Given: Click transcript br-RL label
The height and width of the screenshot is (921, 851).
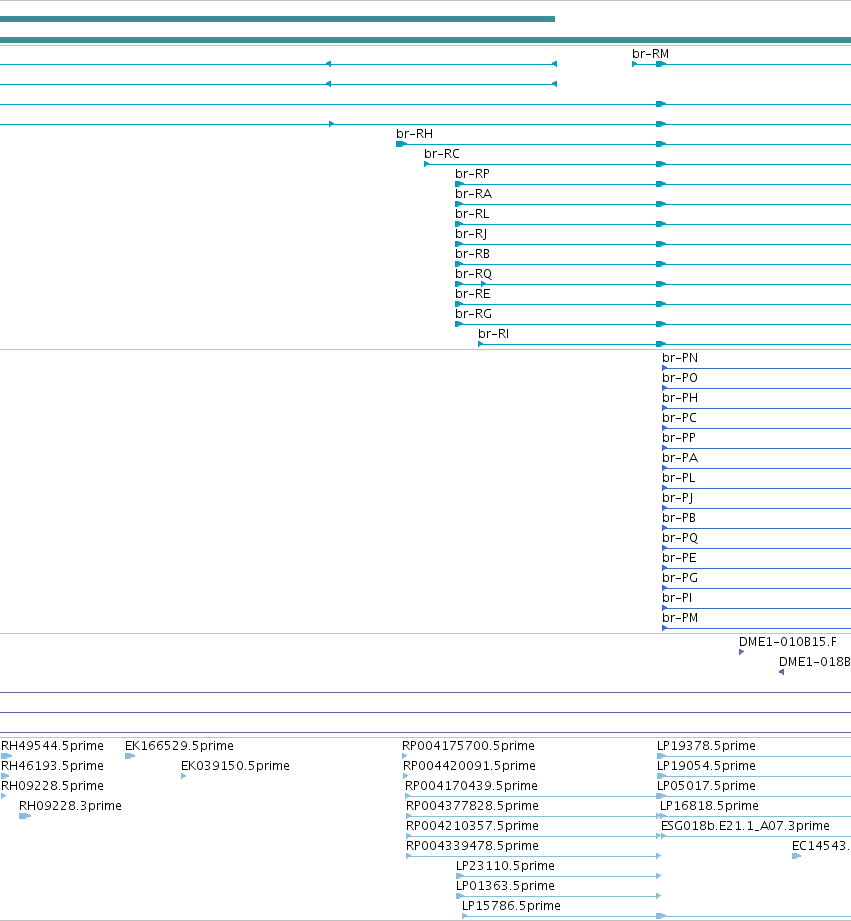Looking at the screenshot, I should [472, 214].
